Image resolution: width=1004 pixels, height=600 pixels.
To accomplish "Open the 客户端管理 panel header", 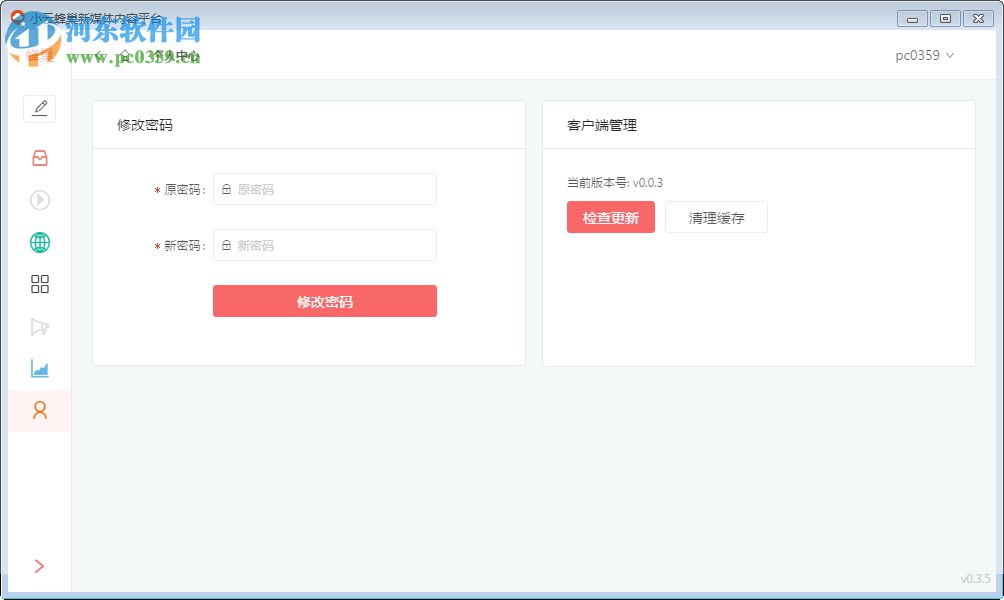I will point(602,125).
